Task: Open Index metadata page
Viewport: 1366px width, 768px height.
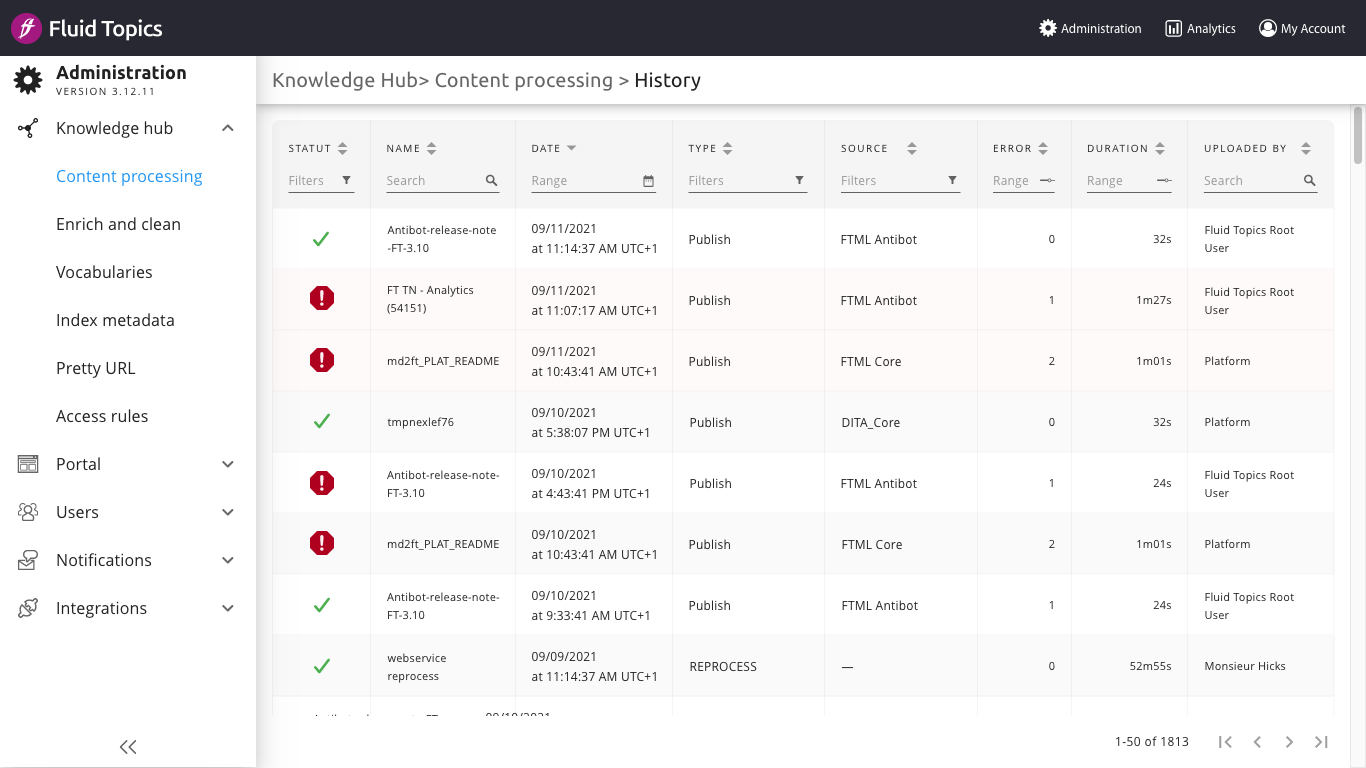Action: click(115, 320)
